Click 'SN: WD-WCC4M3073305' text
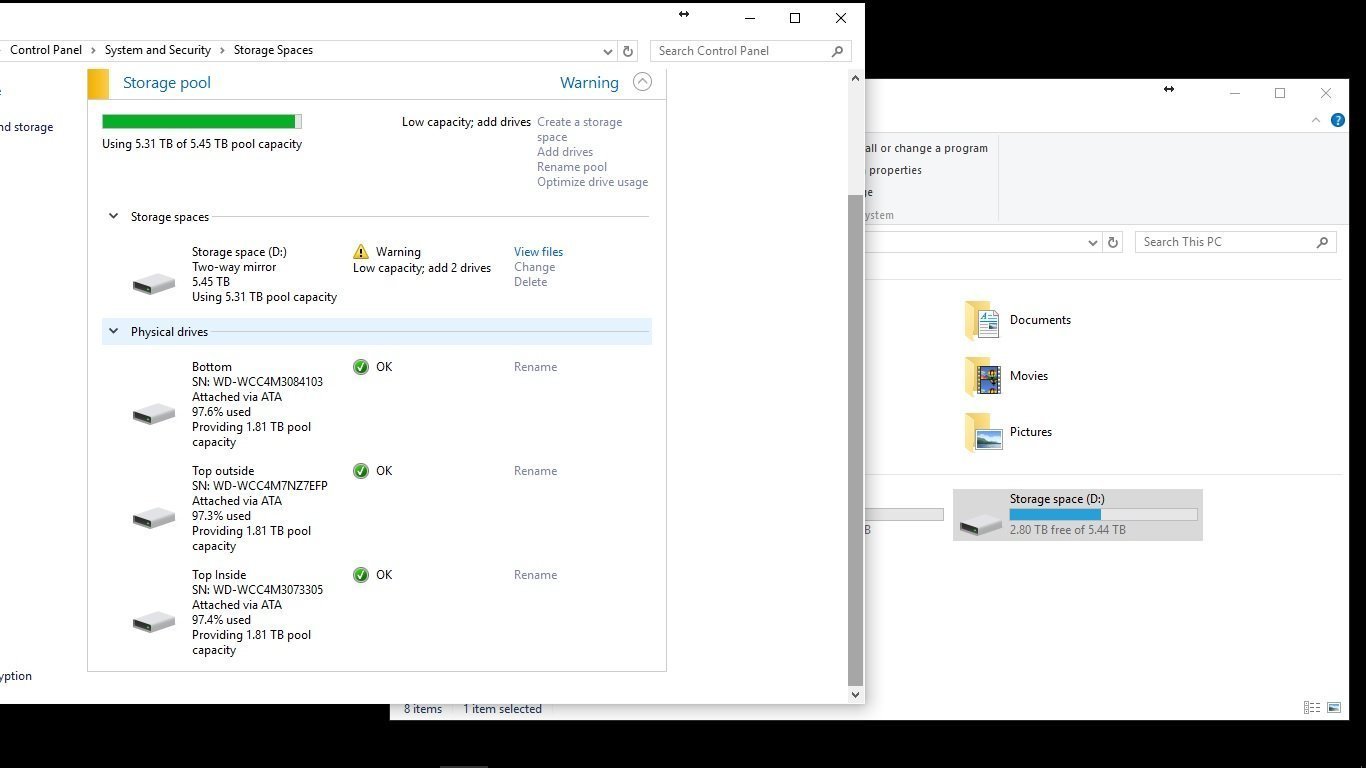 point(257,590)
